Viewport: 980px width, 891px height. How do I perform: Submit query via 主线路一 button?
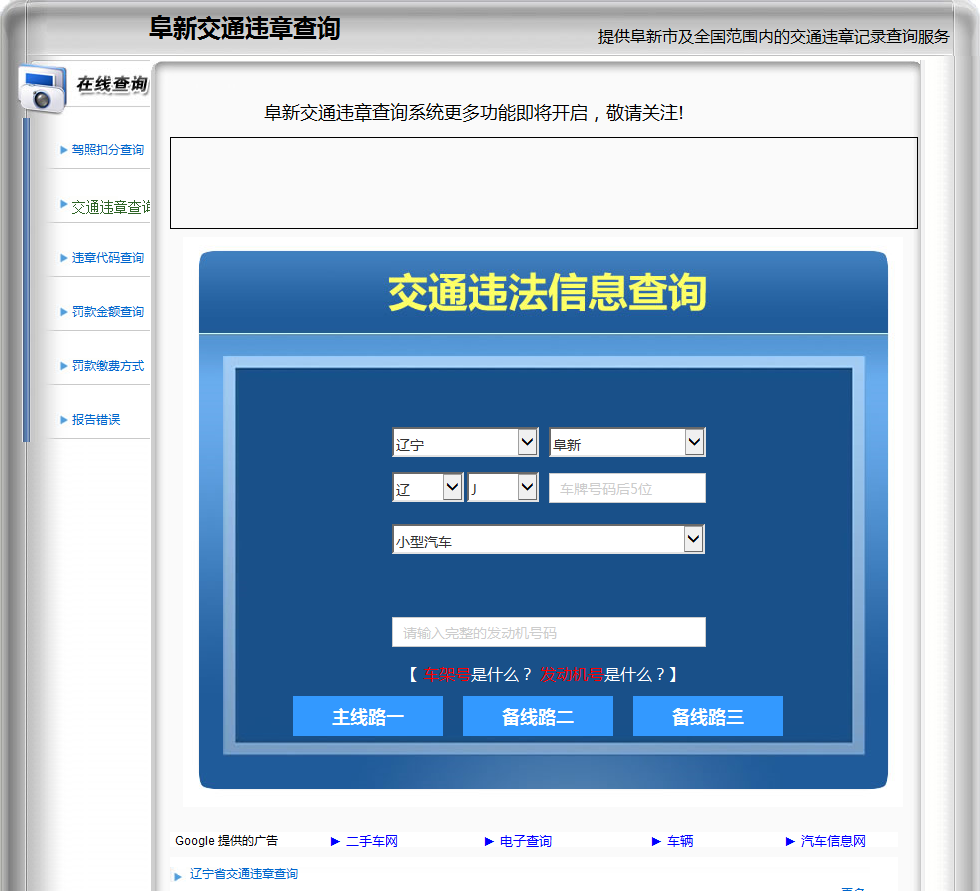click(368, 716)
